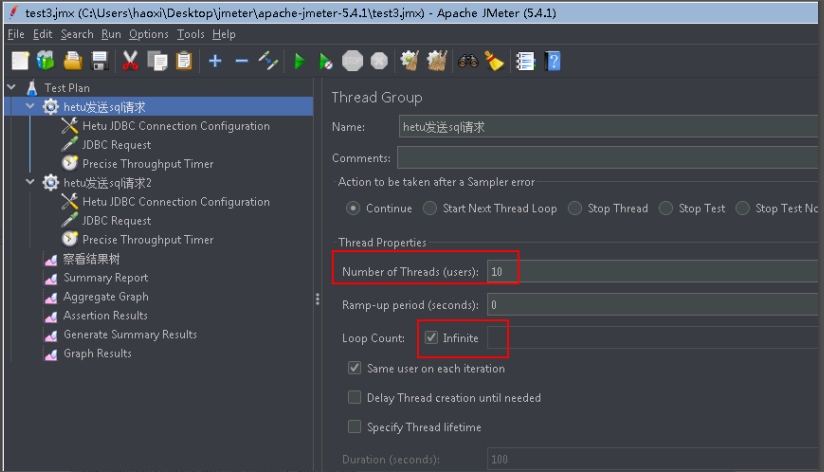This screenshot has width=824, height=472.
Task: Click the Paste clipboard icon
Action: click(x=184, y=61)
